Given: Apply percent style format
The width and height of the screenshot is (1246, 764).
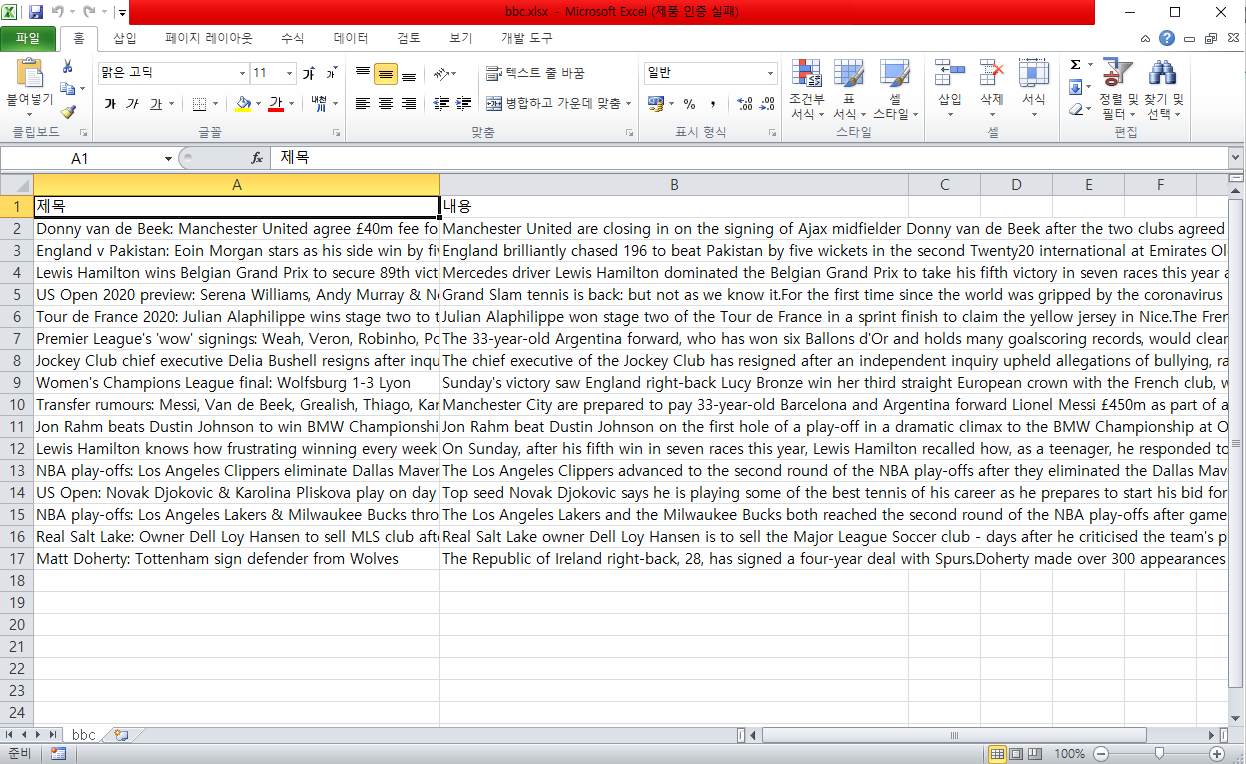Looking at the screenshot, I should [x=689, y=104].
